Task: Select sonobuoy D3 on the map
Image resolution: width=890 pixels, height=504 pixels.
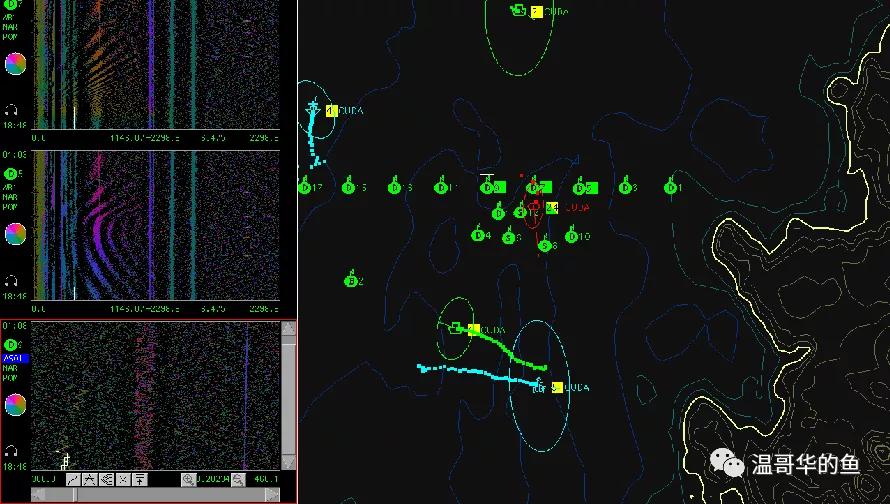Action: coord(625,187)
